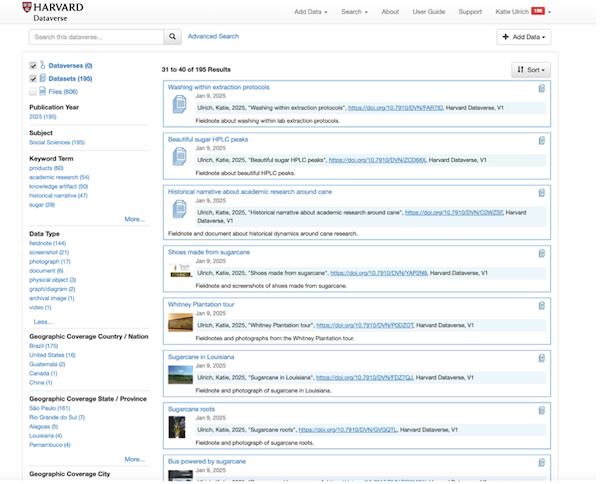
Task: Open Beautiful sugar HPLC peaks dataset title
Action: (x=208, y=139)
